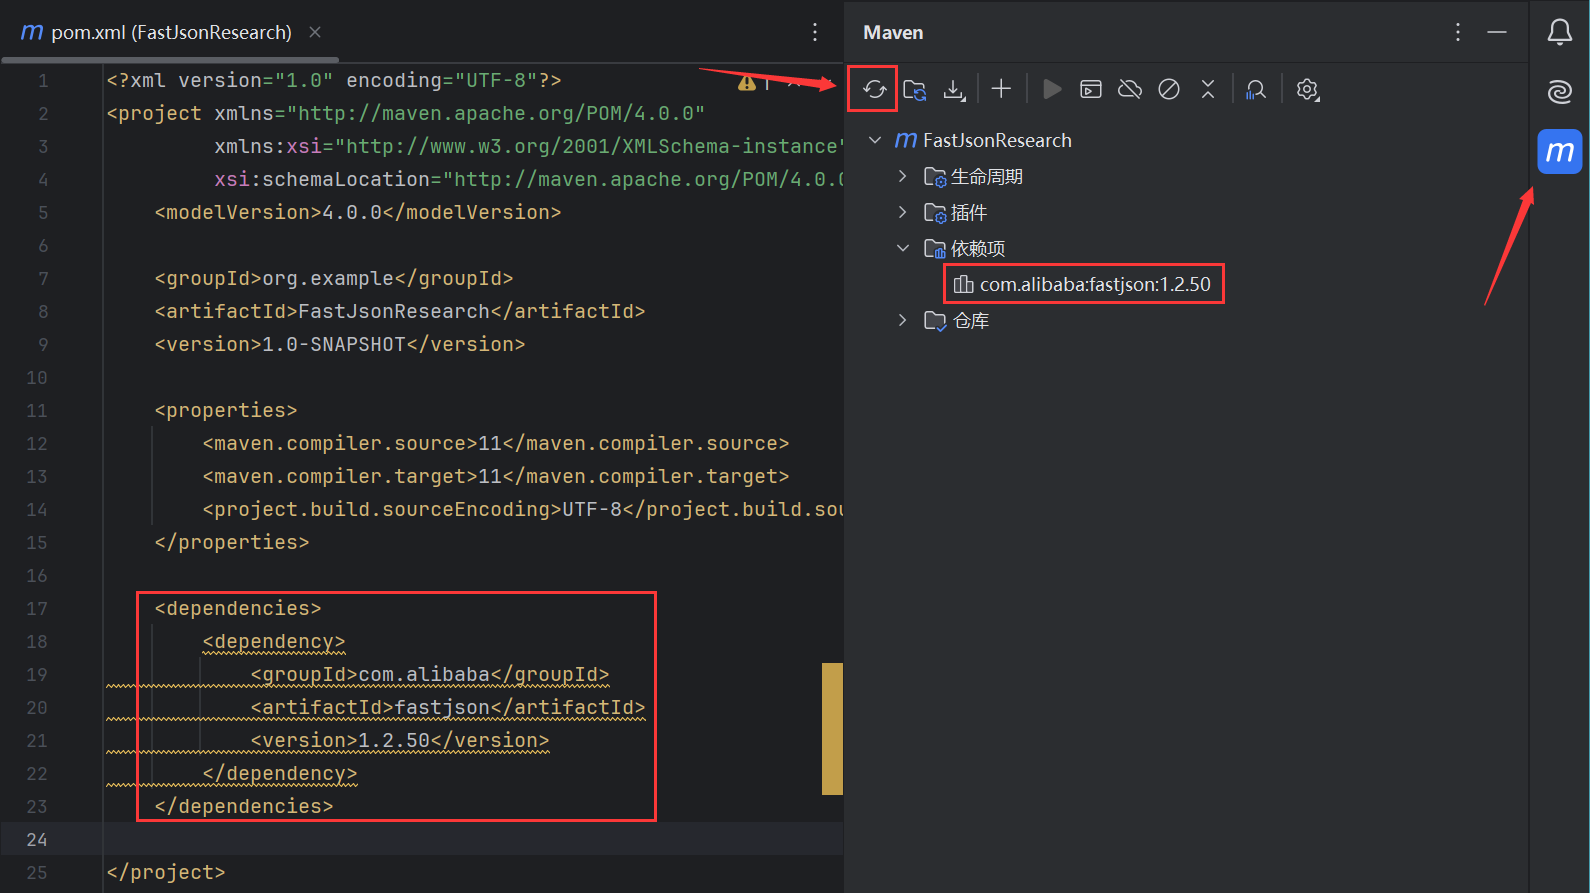Image resolution: width=1590 pixels, height=893 pixels.
Task: Open the Notifications bell panel
Action: tap(1559, 32)
